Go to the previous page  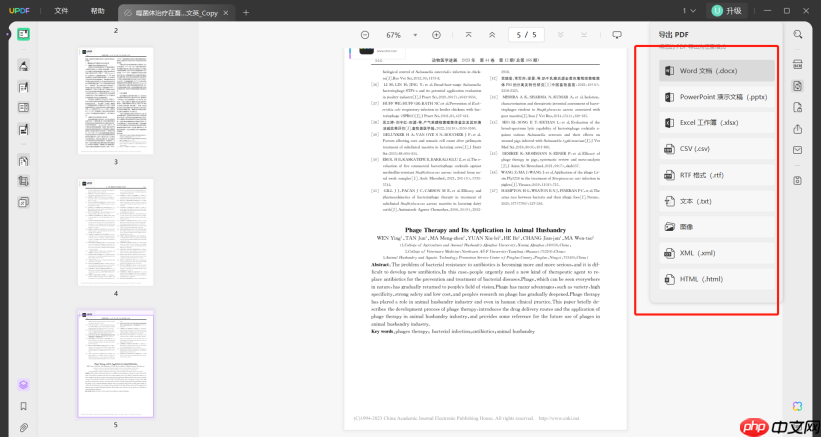[x=492, y=35]
